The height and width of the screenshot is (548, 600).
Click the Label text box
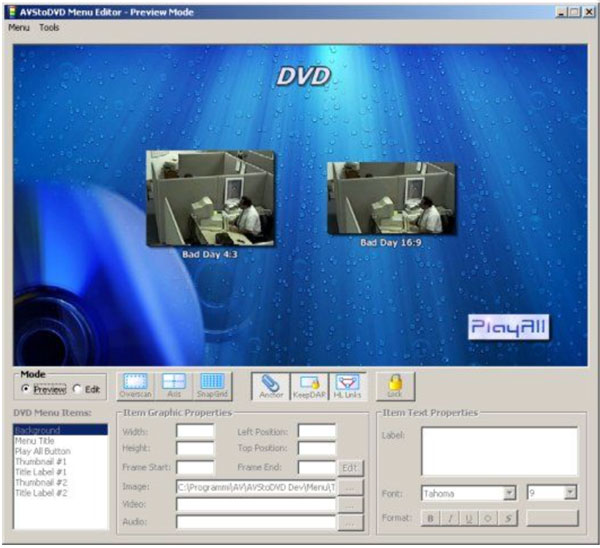click(x=499, y=452)
